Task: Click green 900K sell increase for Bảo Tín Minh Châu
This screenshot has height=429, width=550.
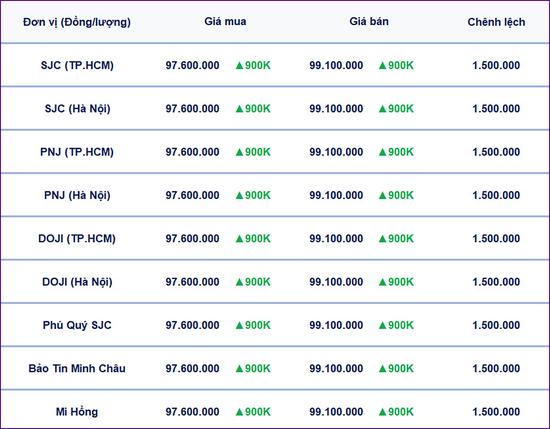Action: [396, 368]
